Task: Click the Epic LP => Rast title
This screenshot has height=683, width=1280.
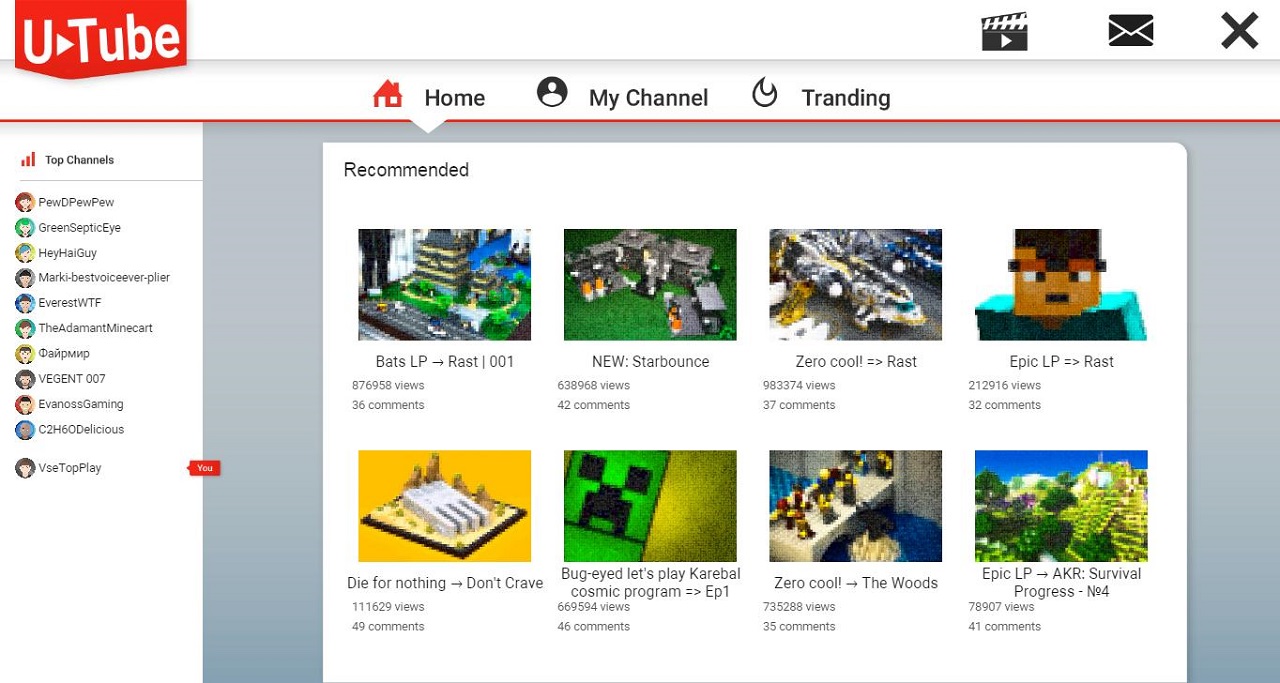Action: click(x=1061, y=362)
